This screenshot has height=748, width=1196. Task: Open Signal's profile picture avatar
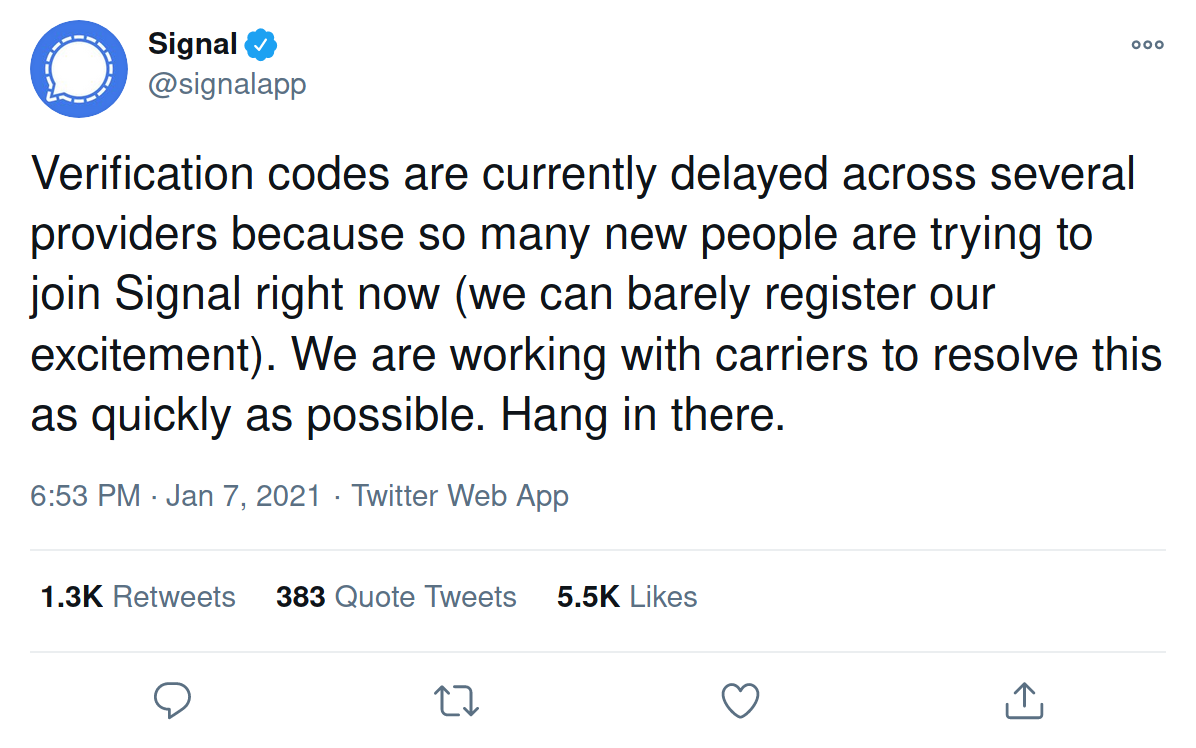pyautogui.click(x=79, y=68)
